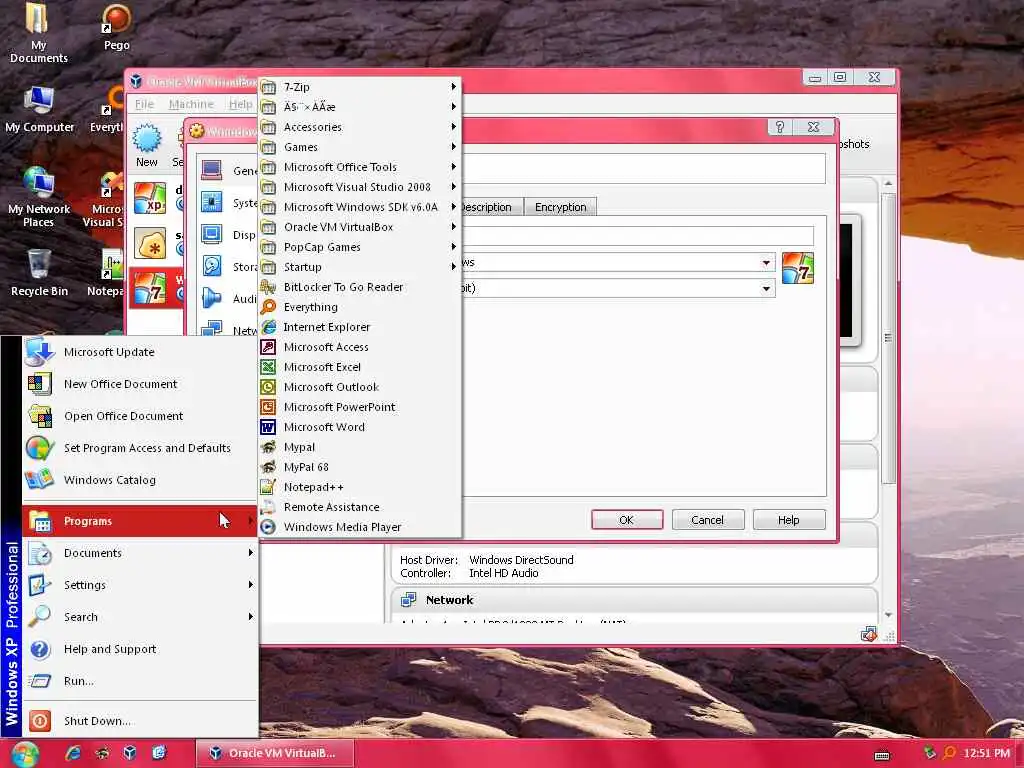
Task: Click New VM button in VirtualBox toolbar
Action: (x=147, y=145)
